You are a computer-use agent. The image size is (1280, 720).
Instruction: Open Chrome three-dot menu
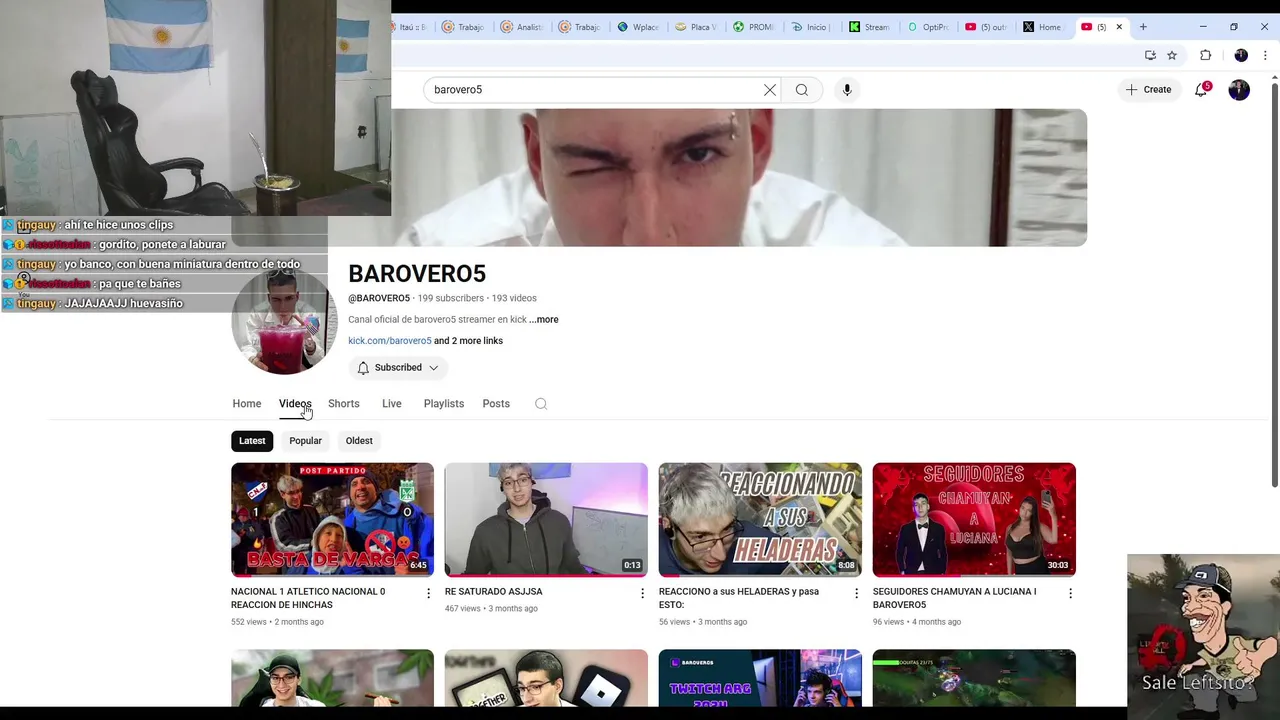point(1265,55)
